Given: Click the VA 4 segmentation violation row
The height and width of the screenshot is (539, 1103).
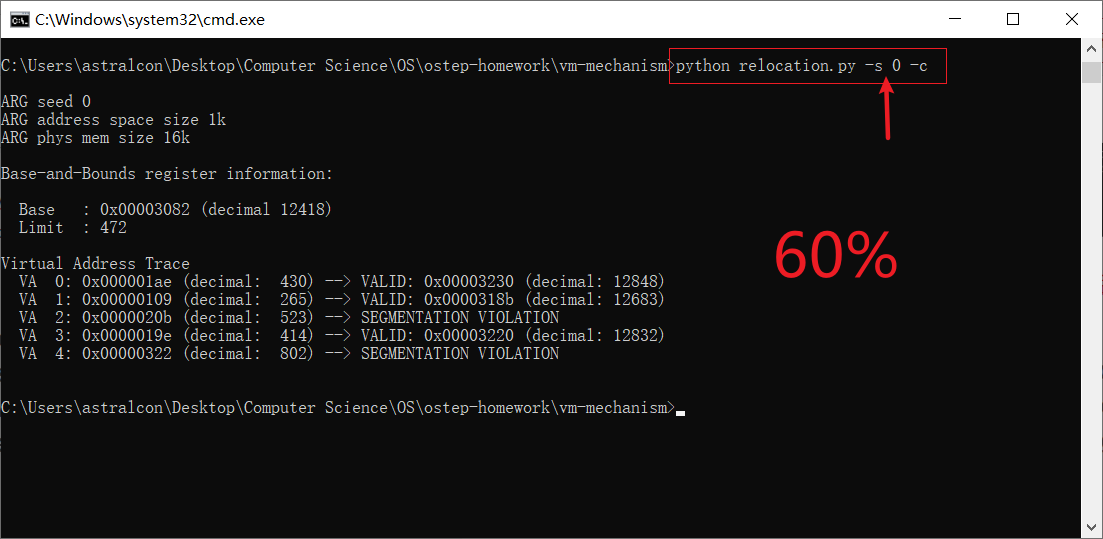Looking at the screenshot, I should 289,354.
